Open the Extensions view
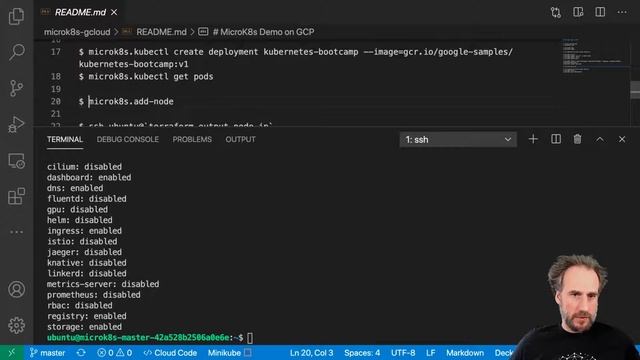This screenshot has width=640, height=360. tap(16, 196)
